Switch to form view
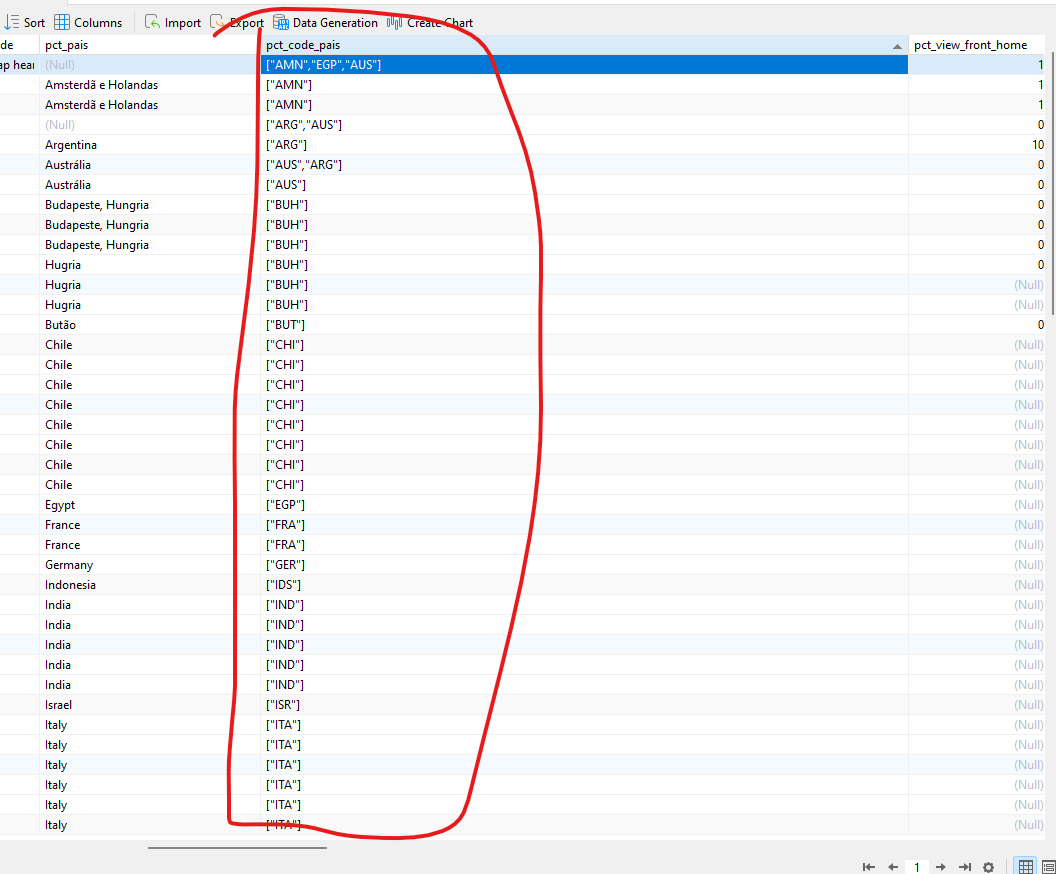This screenshot has height=874, width=1056. pos(1046,867)
